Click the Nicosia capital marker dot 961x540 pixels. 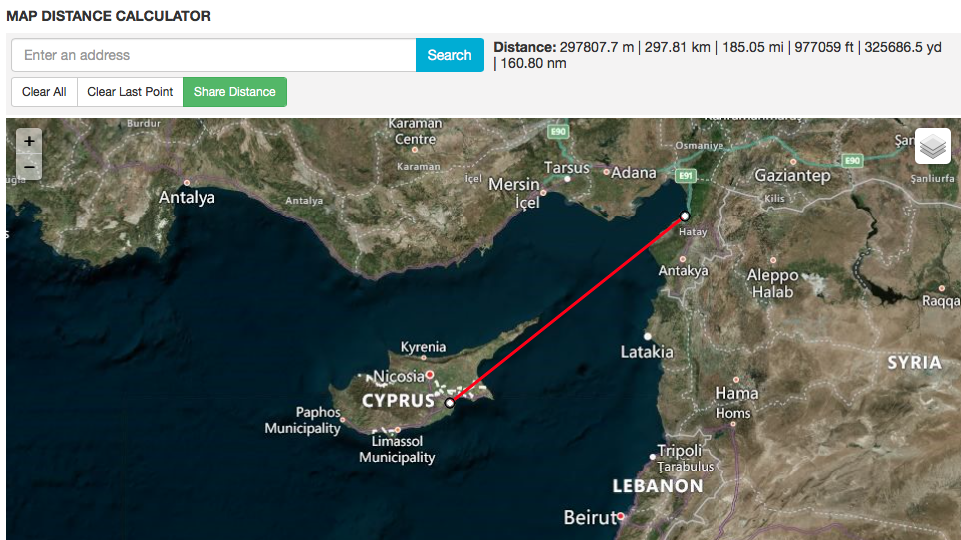coord(430,375)
